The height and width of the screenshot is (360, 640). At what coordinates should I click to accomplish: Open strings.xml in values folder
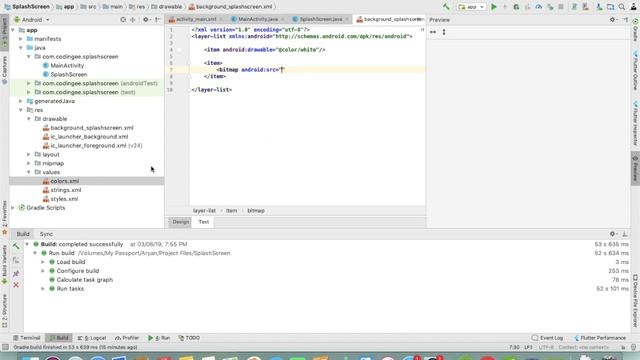(x=66, y=190)
